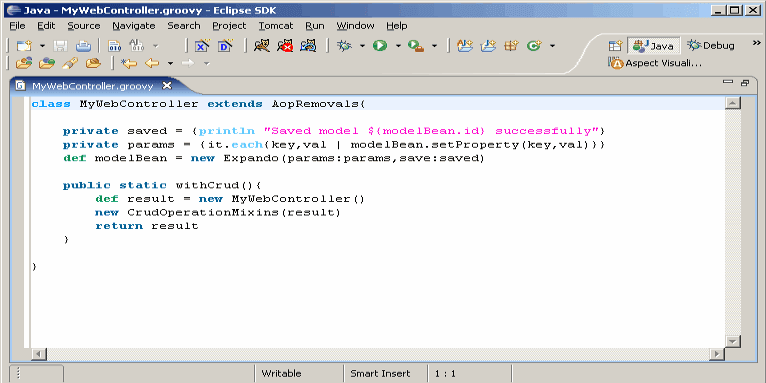Switch to Aspect Visualization perspective

(655, 63)
